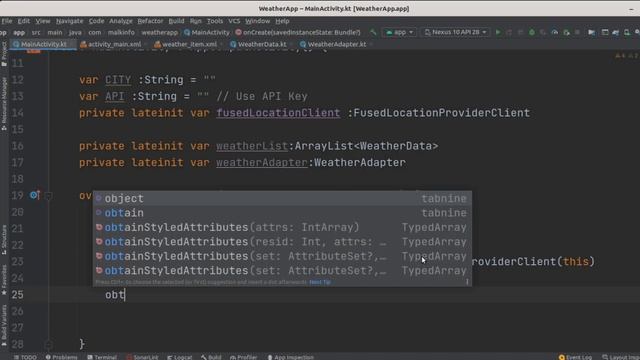Open the Analyze menu

121,21
